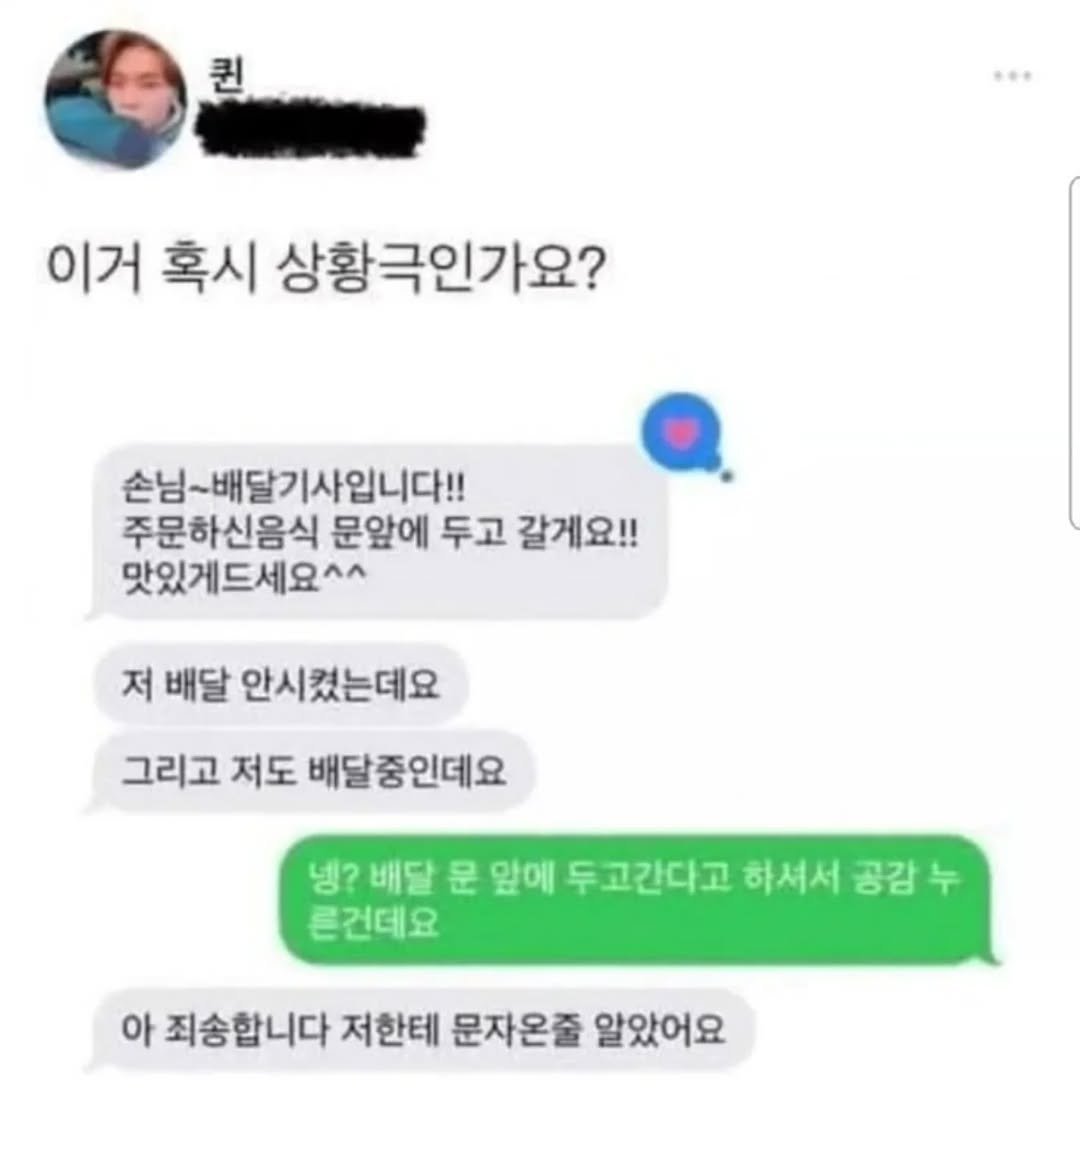This screenshot has height=1154, width=1080.
Task: Select the line 손님~배달기사입니다!!
Action: point(293,487)
